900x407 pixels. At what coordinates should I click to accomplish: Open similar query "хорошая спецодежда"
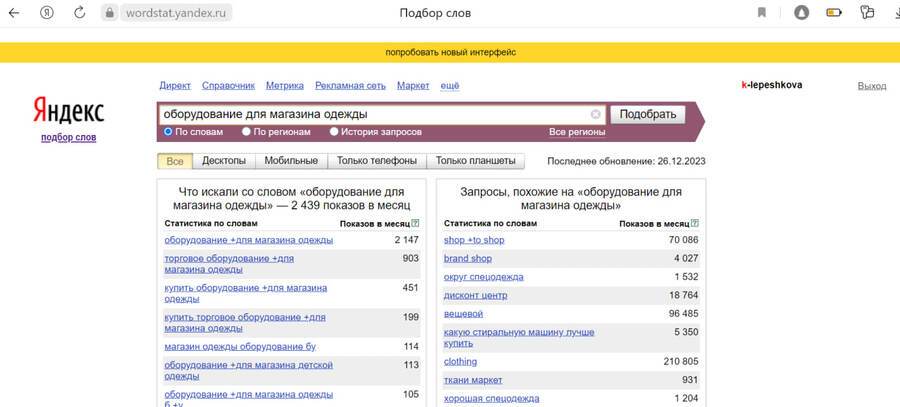pyautogui.click(x=491, y=398)
